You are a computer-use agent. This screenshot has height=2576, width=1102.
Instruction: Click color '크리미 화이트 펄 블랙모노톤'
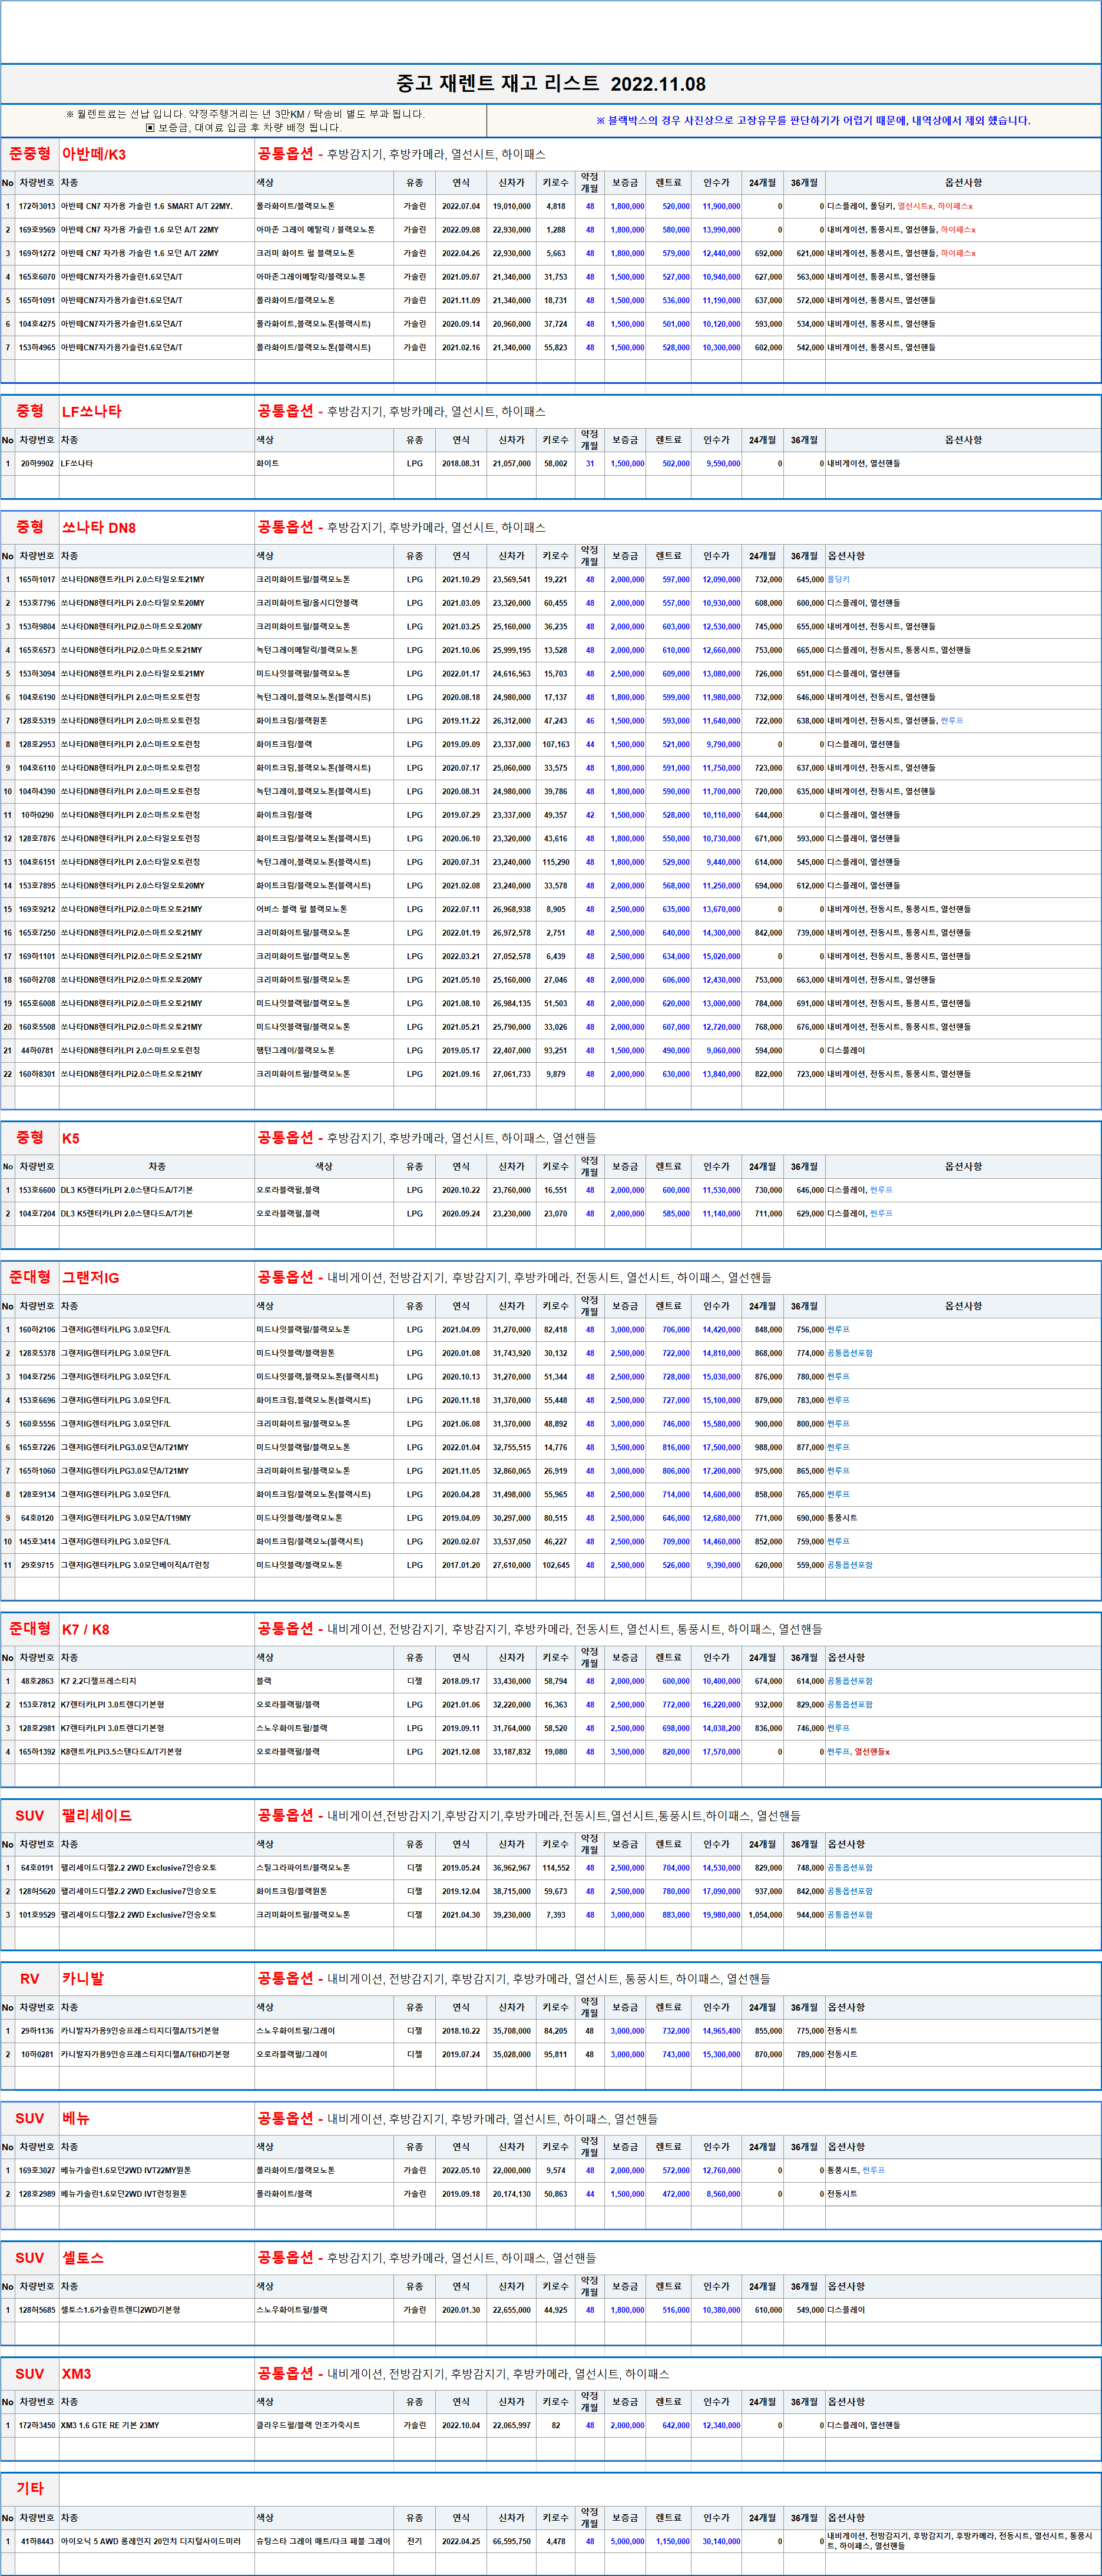click(x=305, y=253)
